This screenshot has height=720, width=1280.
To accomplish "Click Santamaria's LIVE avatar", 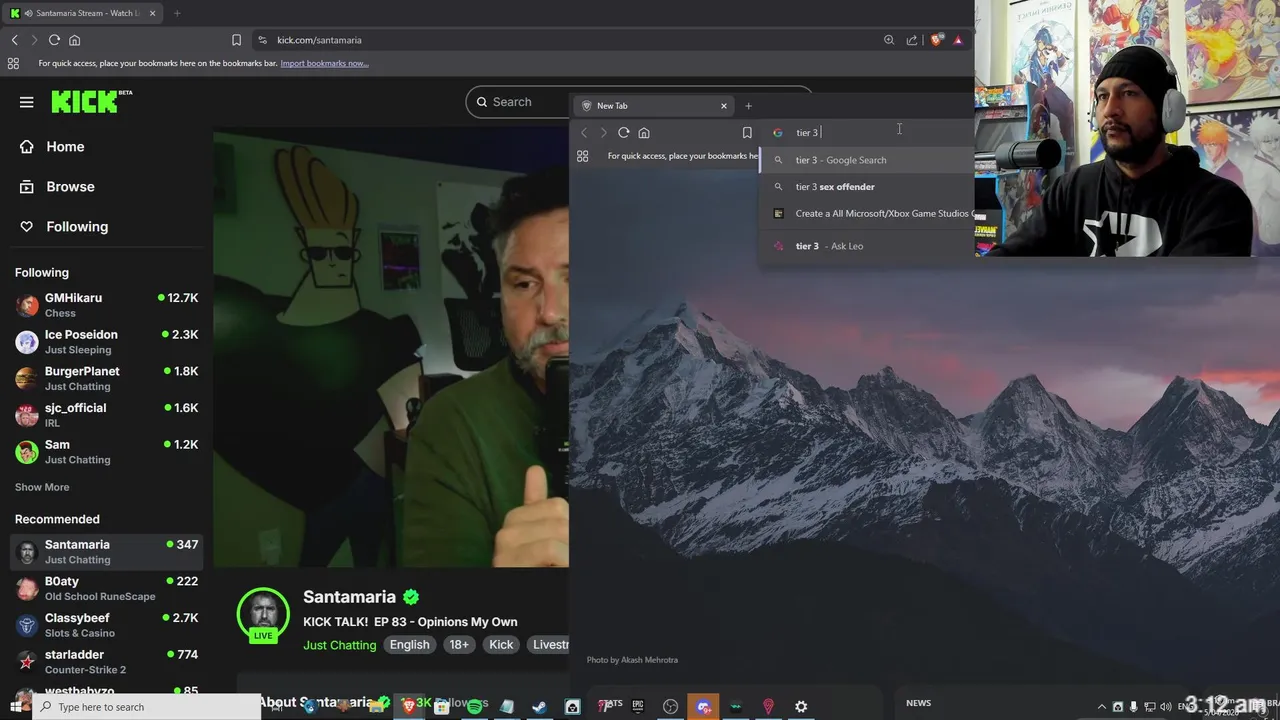I will click(x=263, y=613).
